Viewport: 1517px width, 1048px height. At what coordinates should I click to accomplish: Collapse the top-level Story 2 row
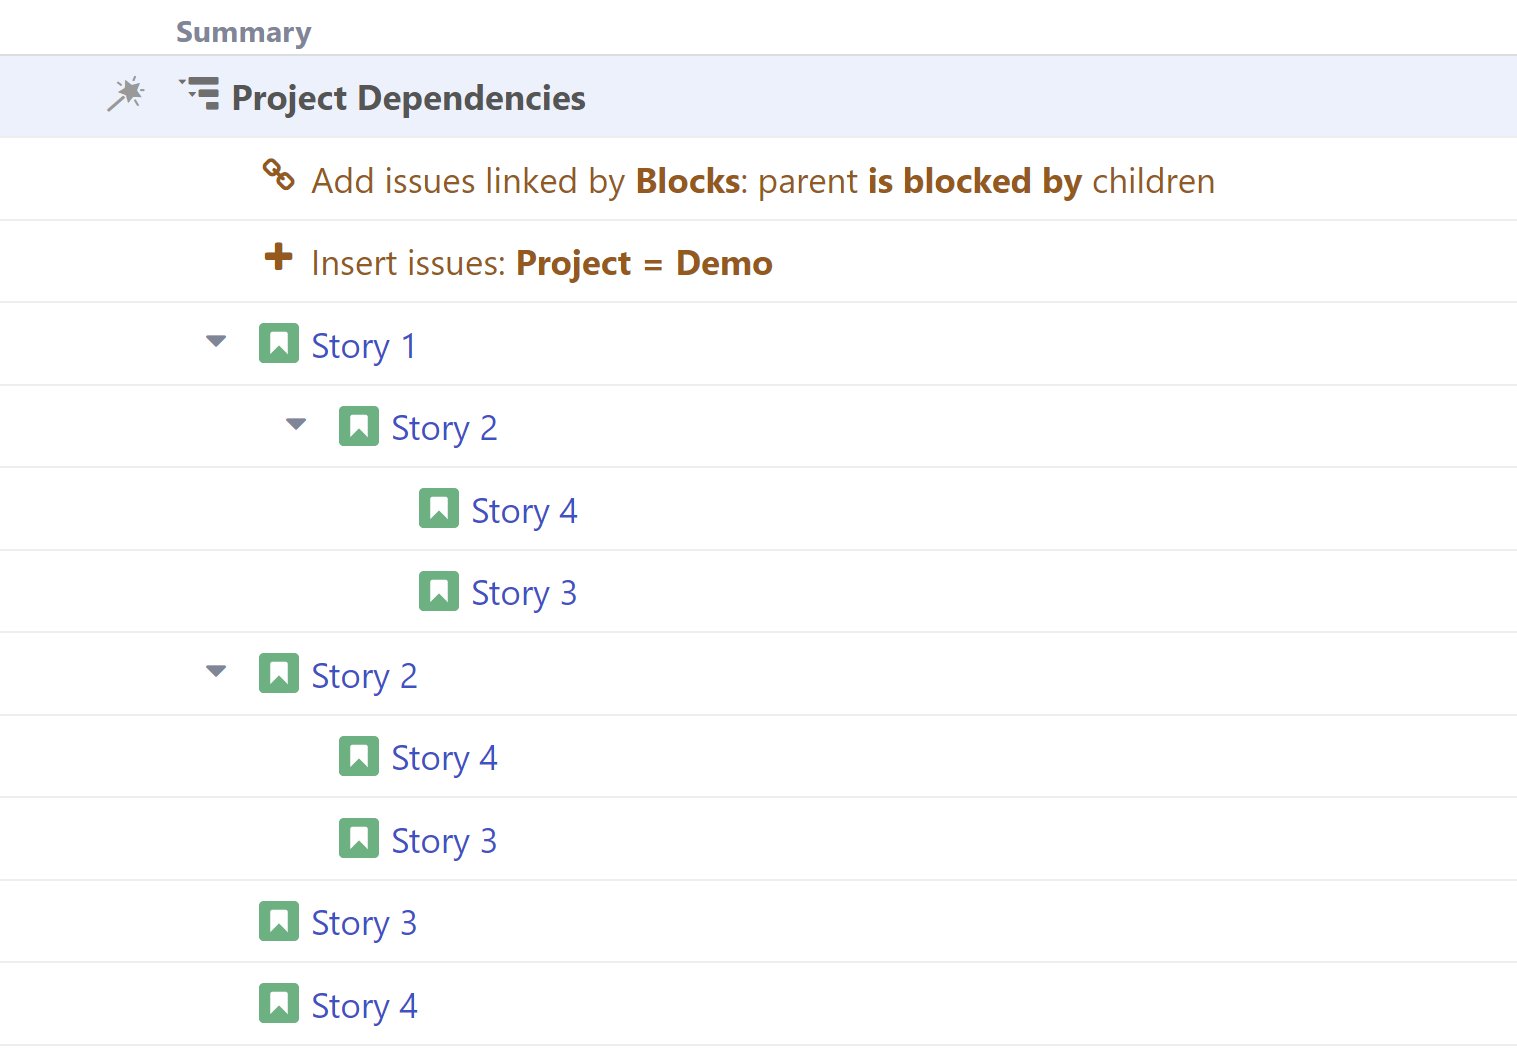[216, 671]
